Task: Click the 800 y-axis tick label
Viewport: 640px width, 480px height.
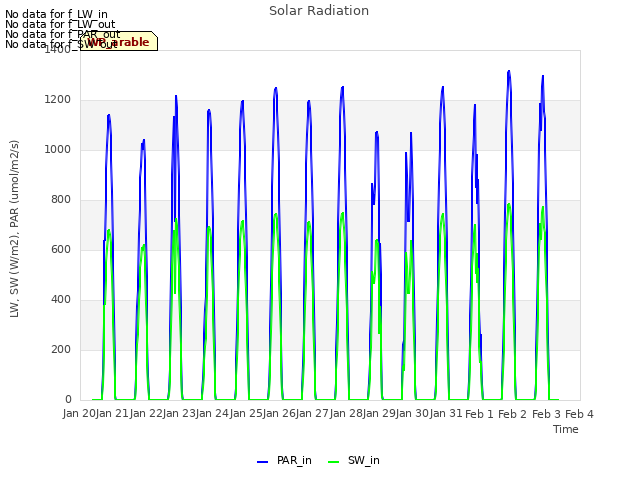Action: (x=61, y=200)
